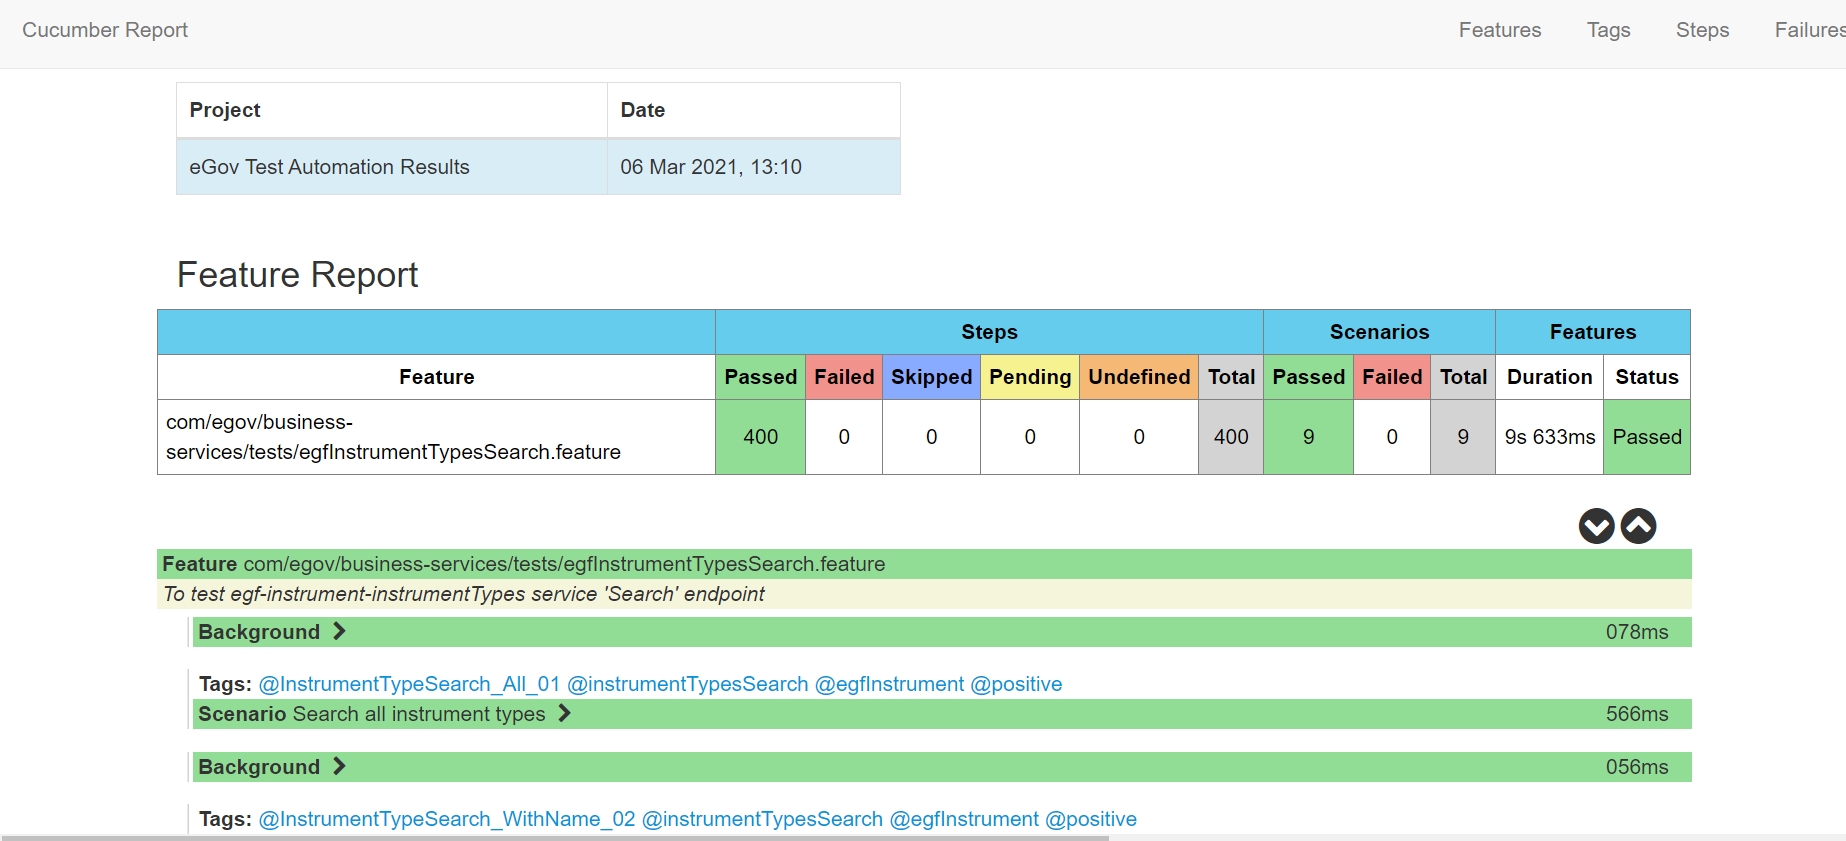The height and width of the screenshot is (841, 1846).
Task: Click the first @instrumentTypesSearch tag link
Action: [x=687, y=684]
